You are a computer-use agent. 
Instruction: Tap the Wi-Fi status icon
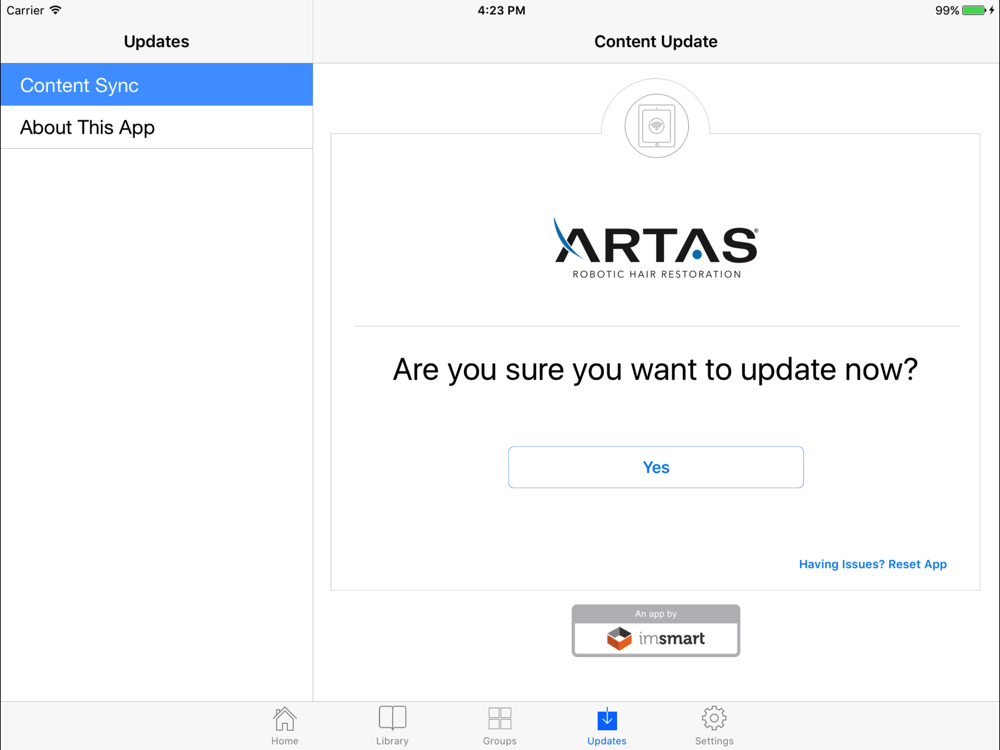[x=55, y=10]
